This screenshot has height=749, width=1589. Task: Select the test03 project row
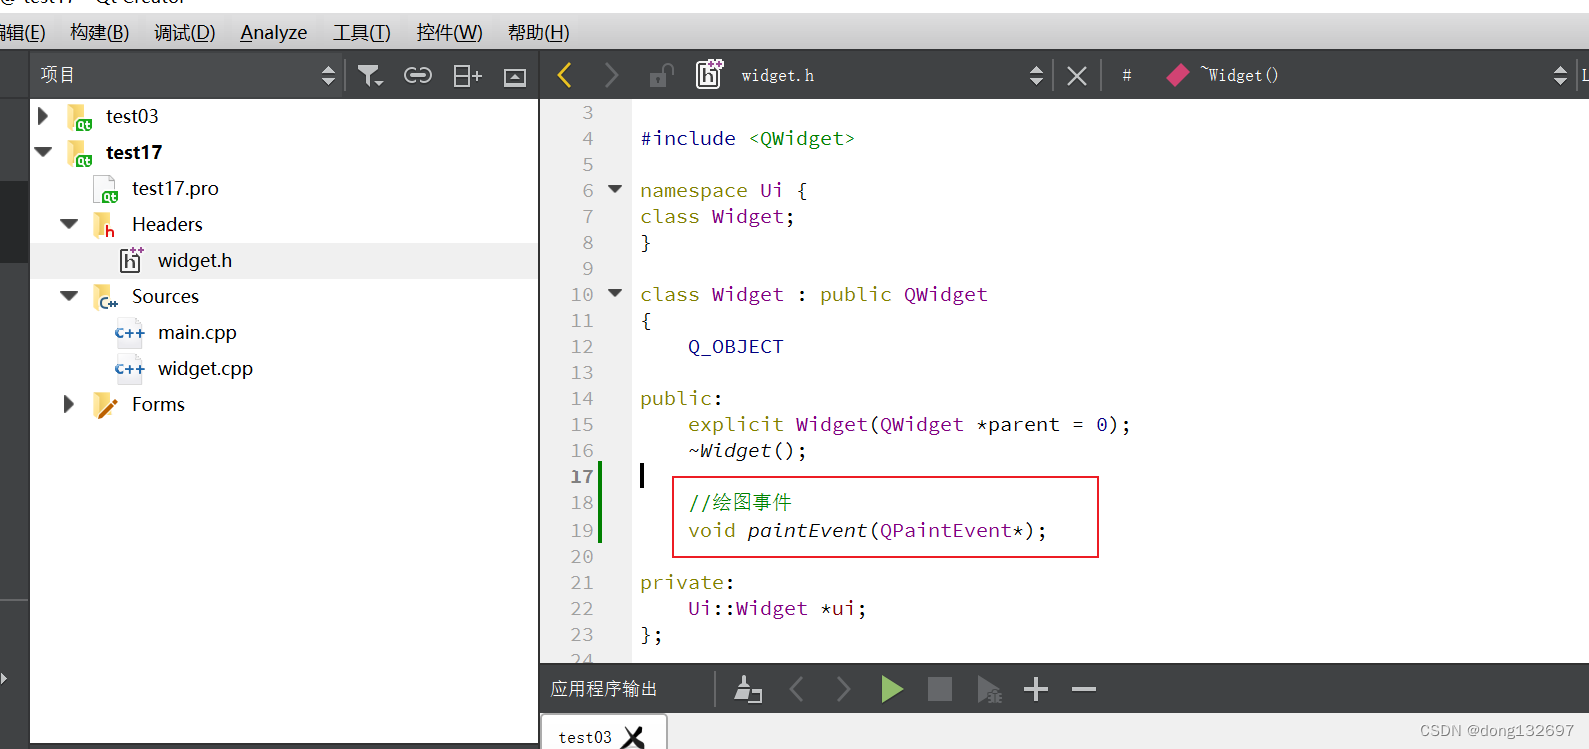point(284,116)
